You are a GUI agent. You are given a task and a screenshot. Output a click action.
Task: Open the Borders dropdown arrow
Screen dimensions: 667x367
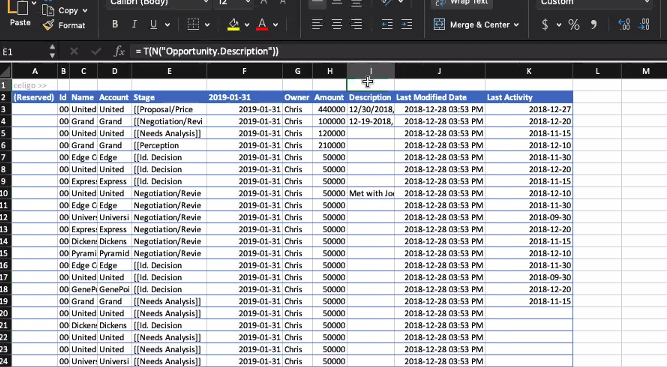[207, 25]
